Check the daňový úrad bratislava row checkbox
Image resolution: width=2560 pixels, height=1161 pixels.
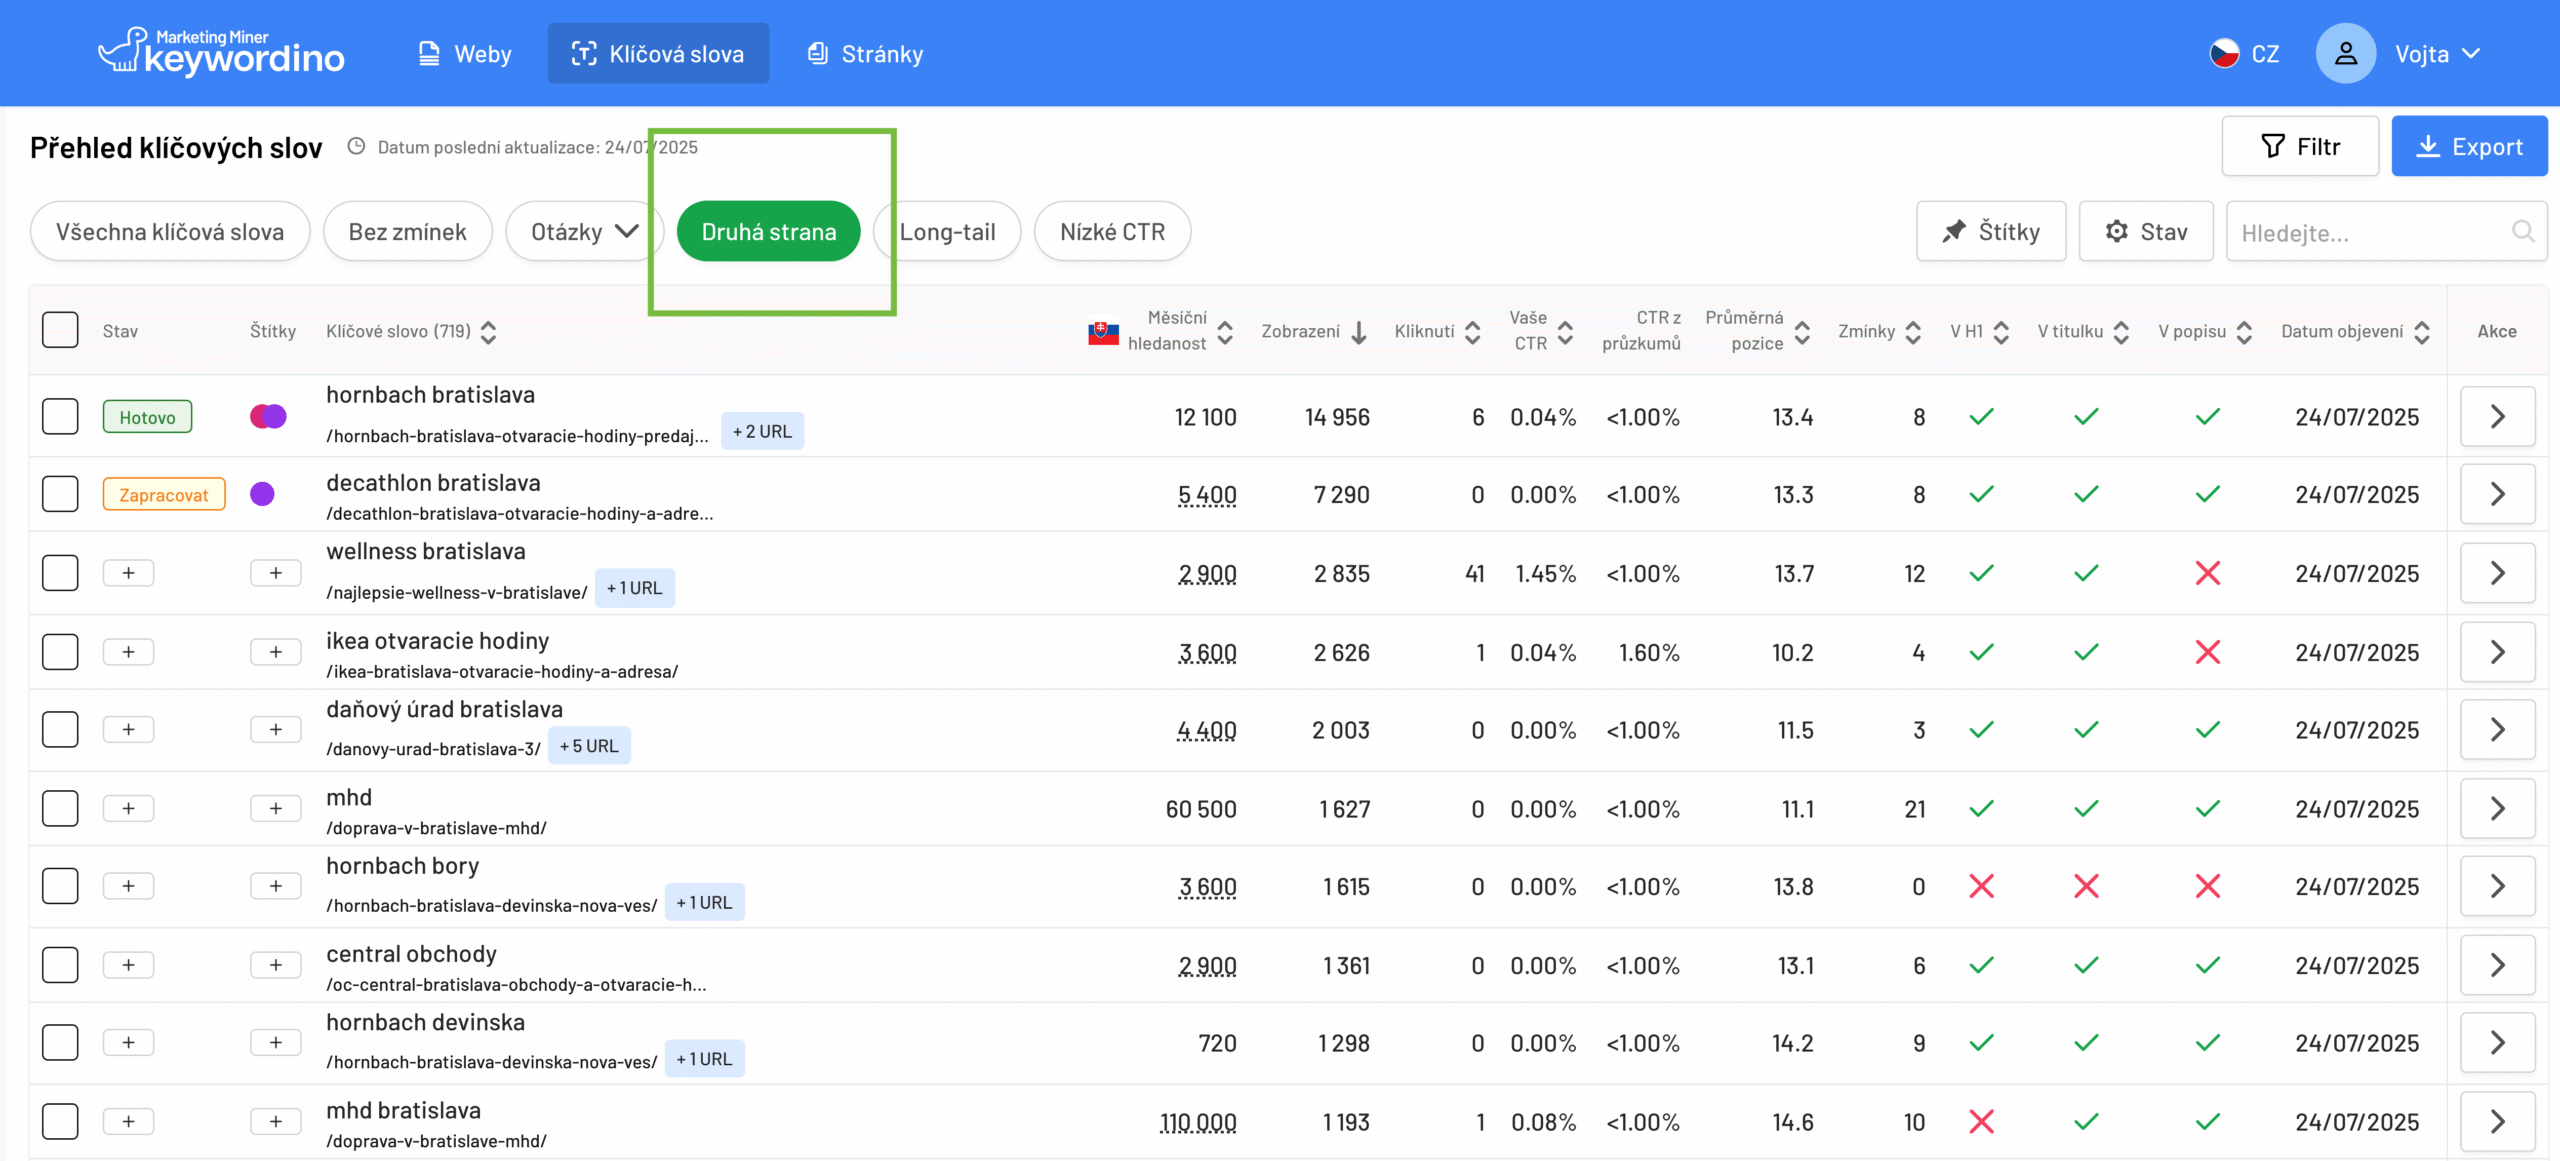tap(60, 730)
